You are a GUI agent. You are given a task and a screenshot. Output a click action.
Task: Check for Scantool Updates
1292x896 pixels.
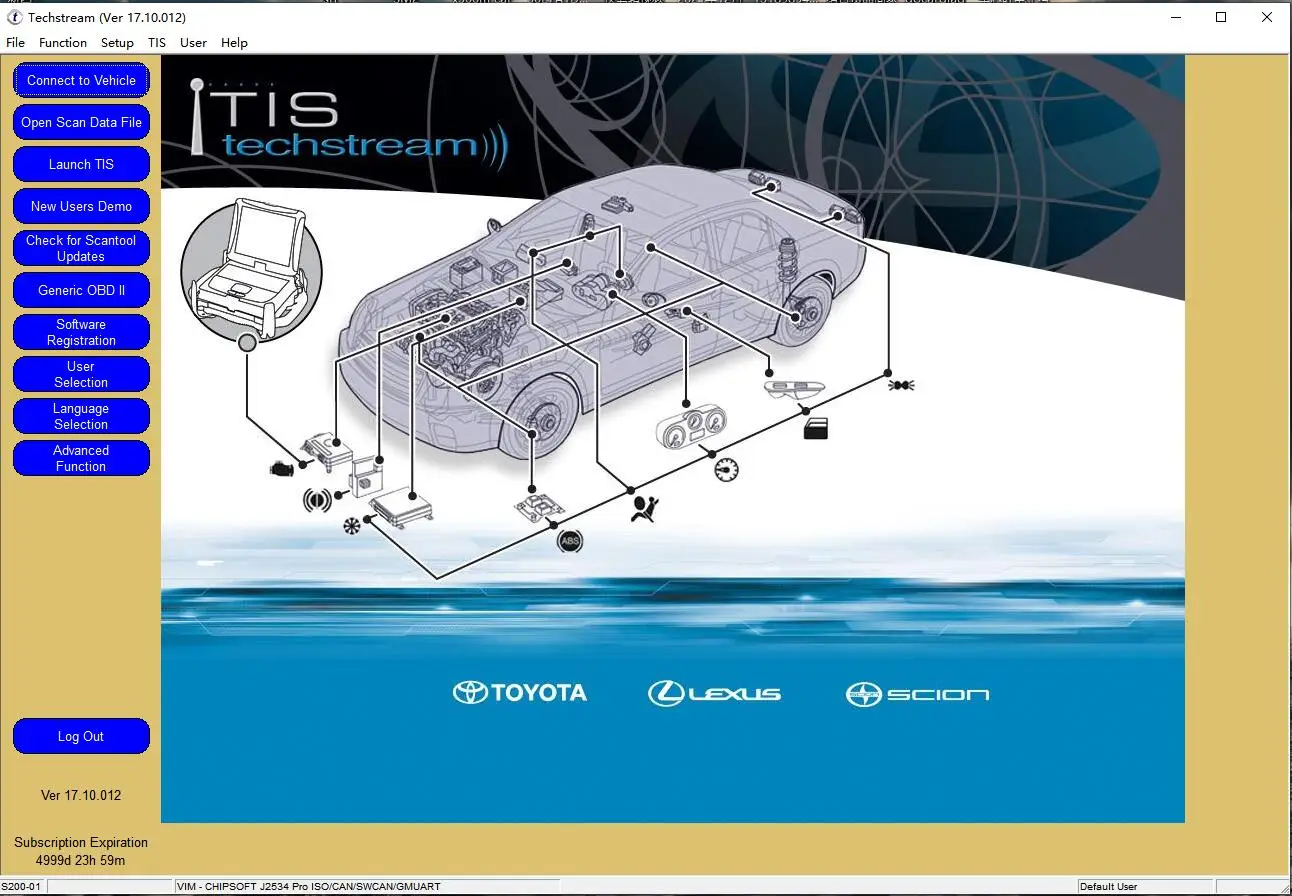81,248
